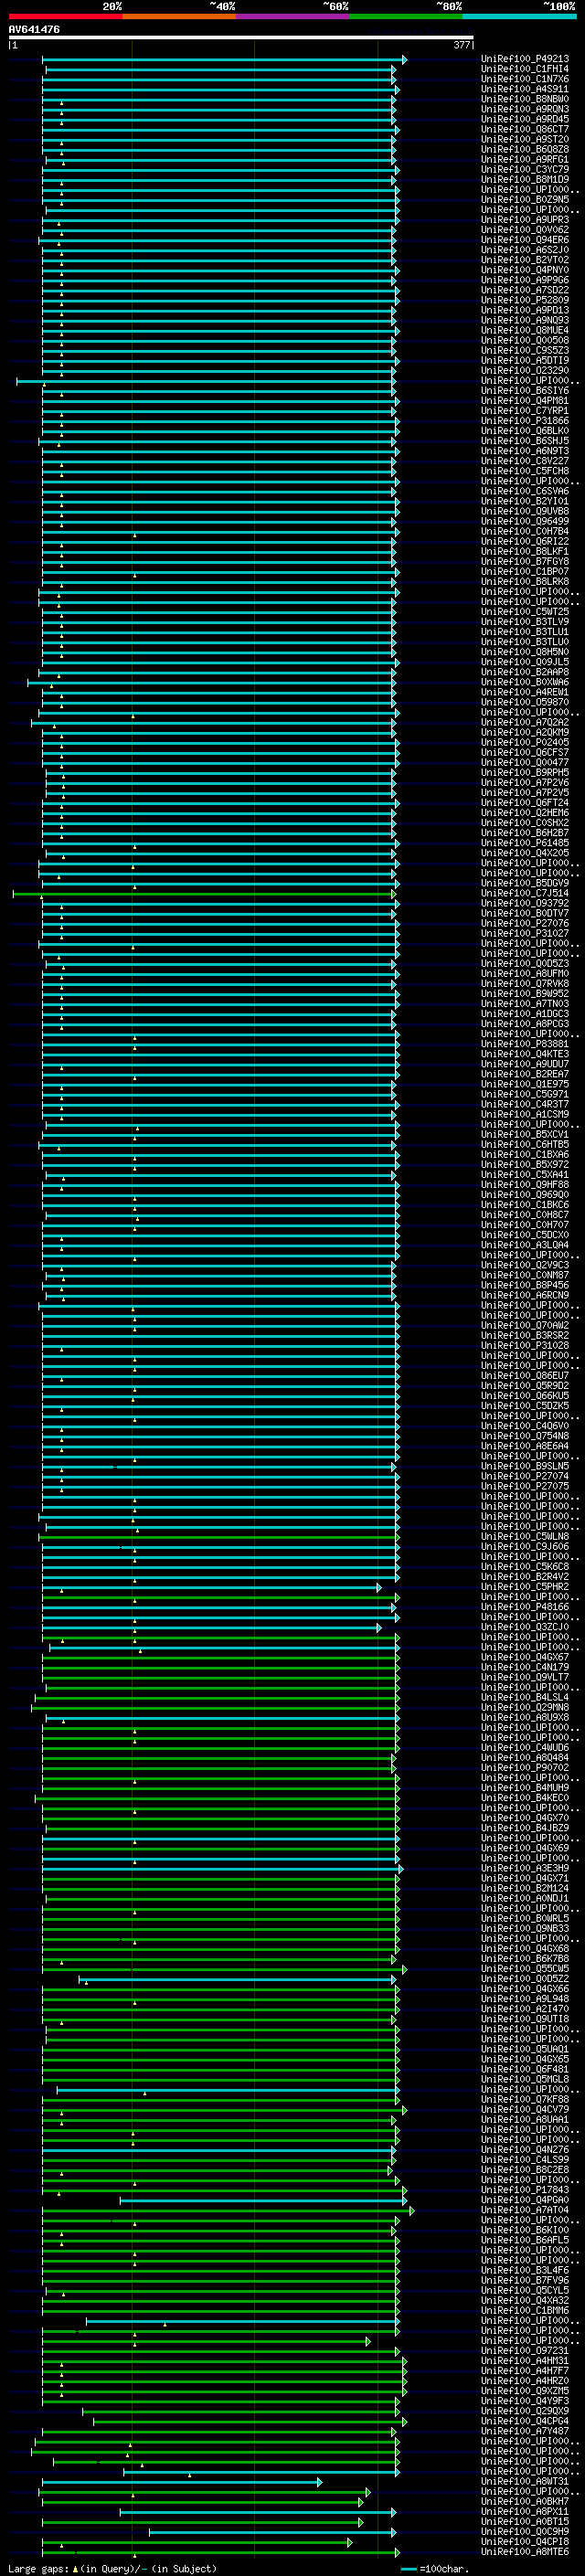Screen dimensions: 585x2576
Task: Select the UniRef100_C5PHR2 label
Action: click(x=525, y=1587)
